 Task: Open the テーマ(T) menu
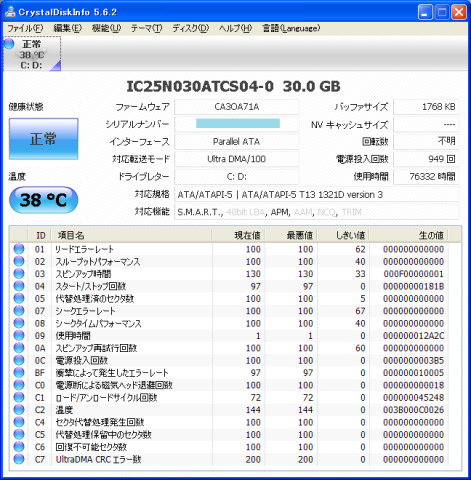(x=146, y=28)
